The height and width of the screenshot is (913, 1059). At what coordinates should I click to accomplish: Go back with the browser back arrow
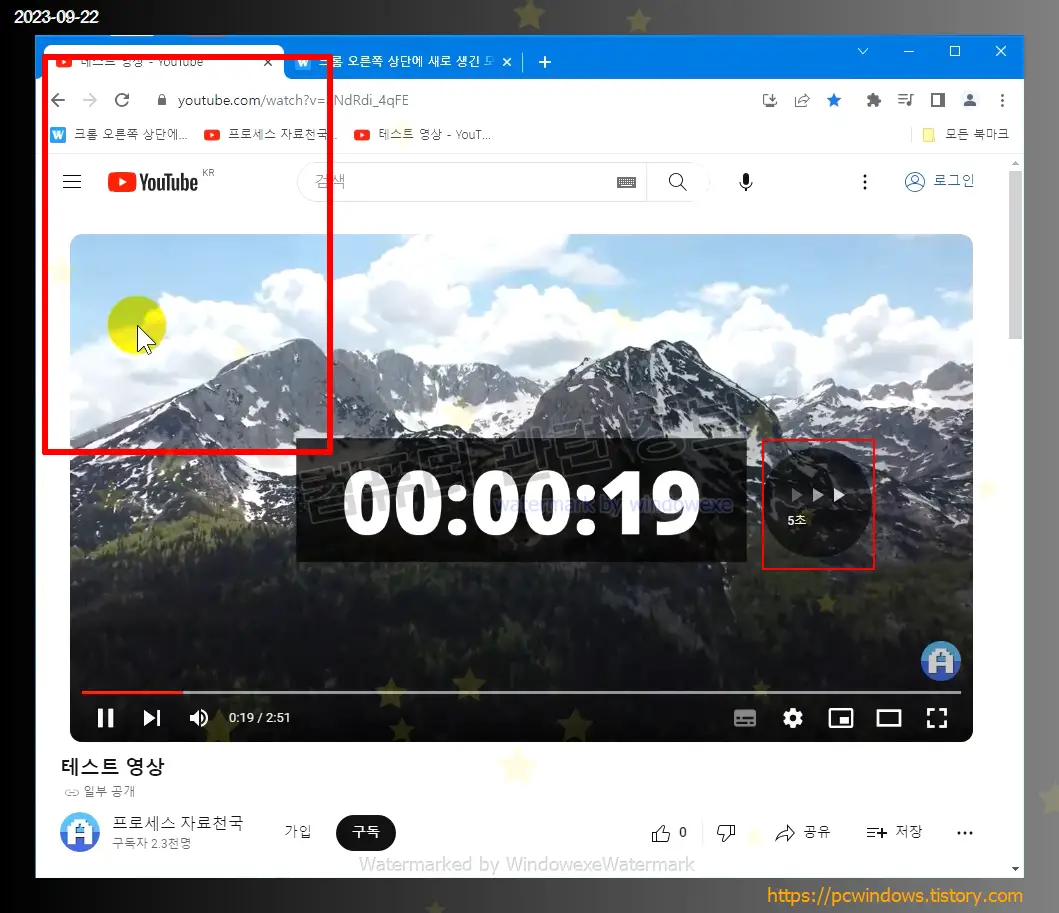(x=58, y=100)
